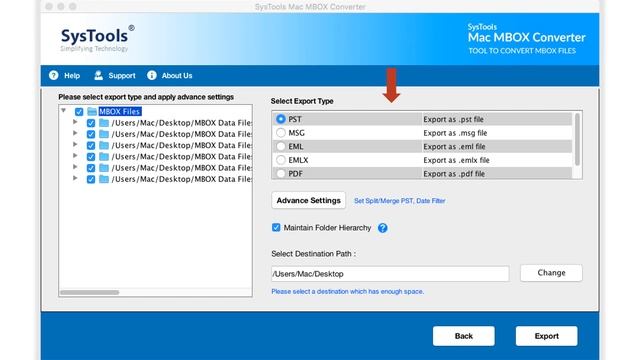This screenshot has width=640, height=360.
Task: Select EML export type radio button
Action: tap(281, 146)
